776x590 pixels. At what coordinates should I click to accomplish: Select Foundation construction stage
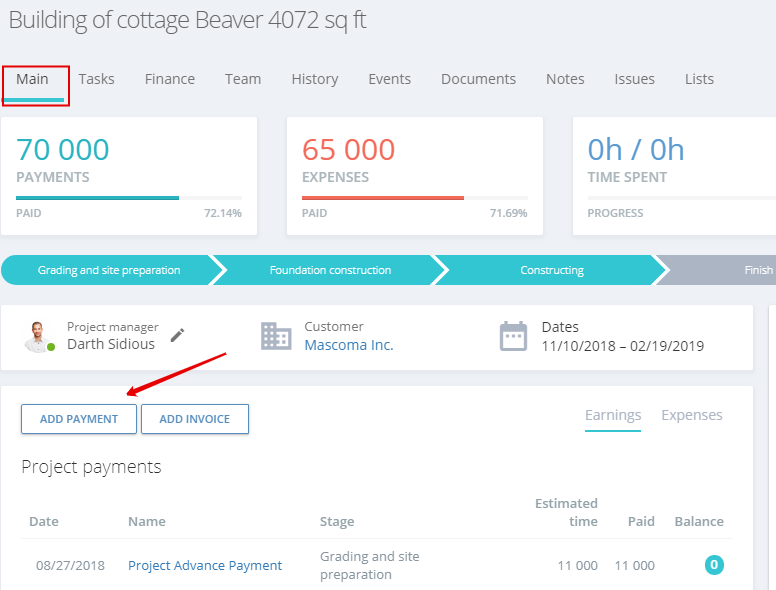[330, 270]
